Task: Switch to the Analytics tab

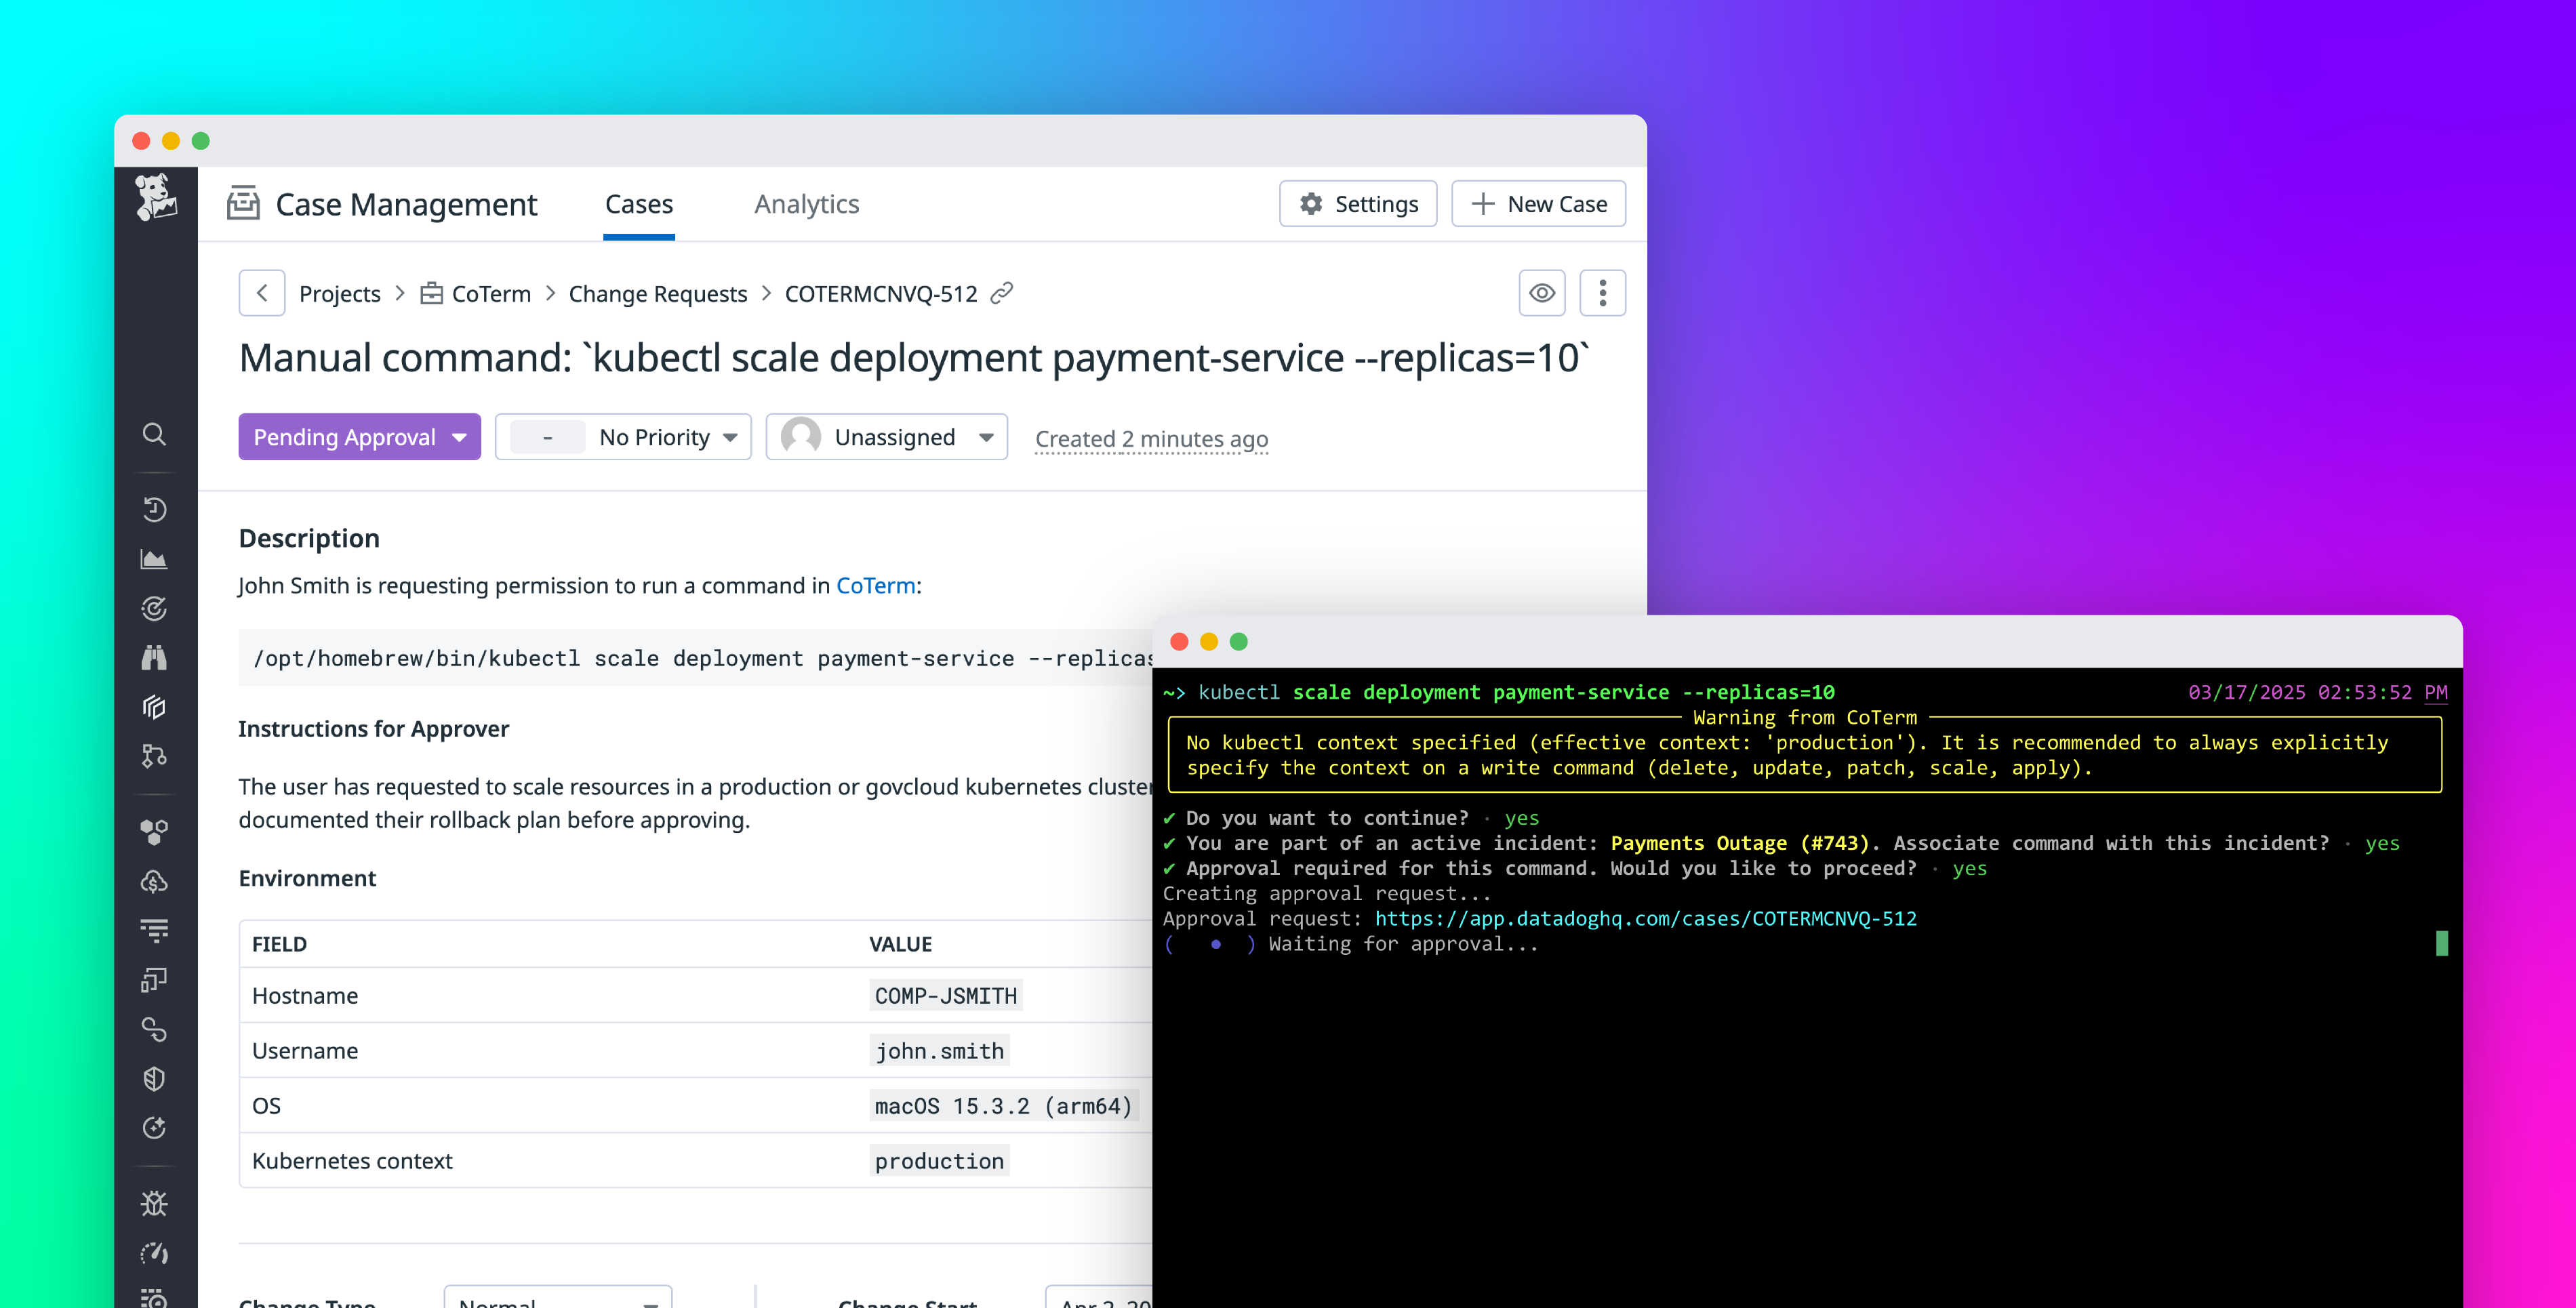Action: pyautogui.click(x=806, y=204)
